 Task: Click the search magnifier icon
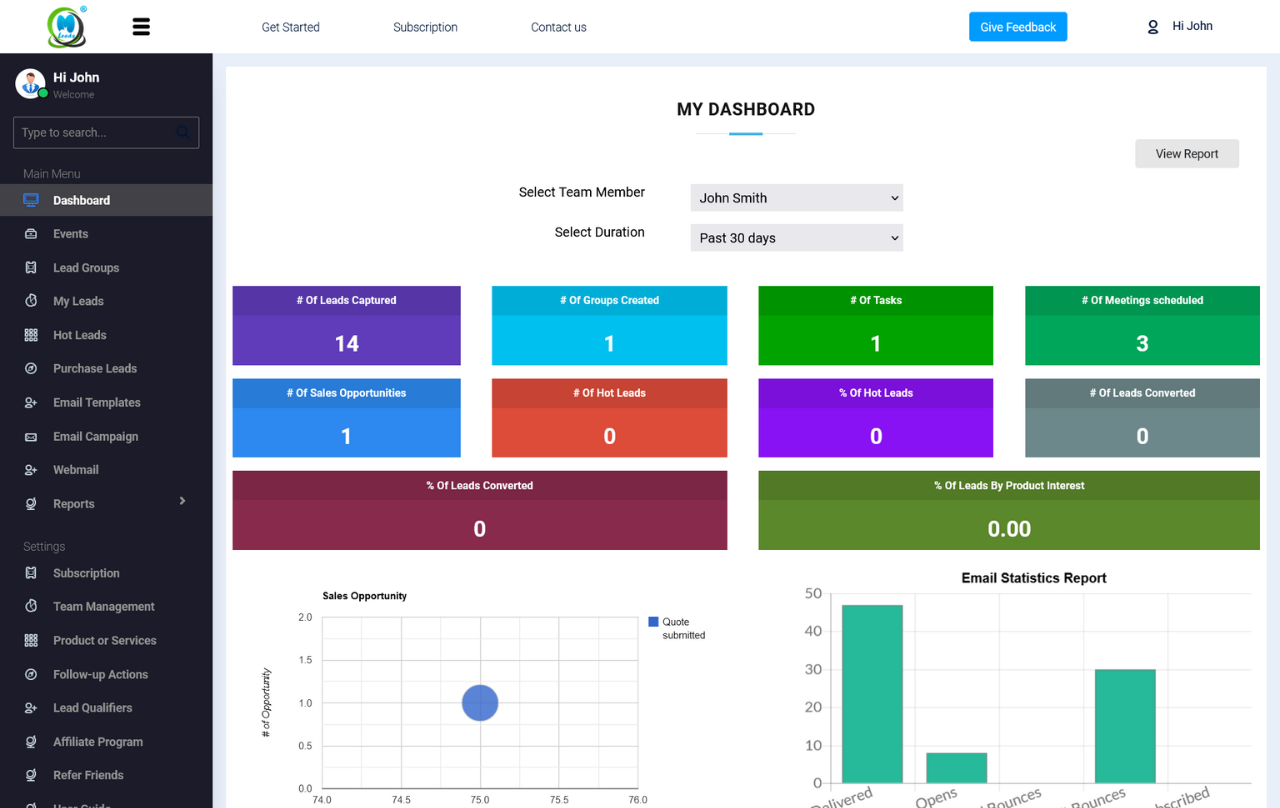[x=183, y=132]
